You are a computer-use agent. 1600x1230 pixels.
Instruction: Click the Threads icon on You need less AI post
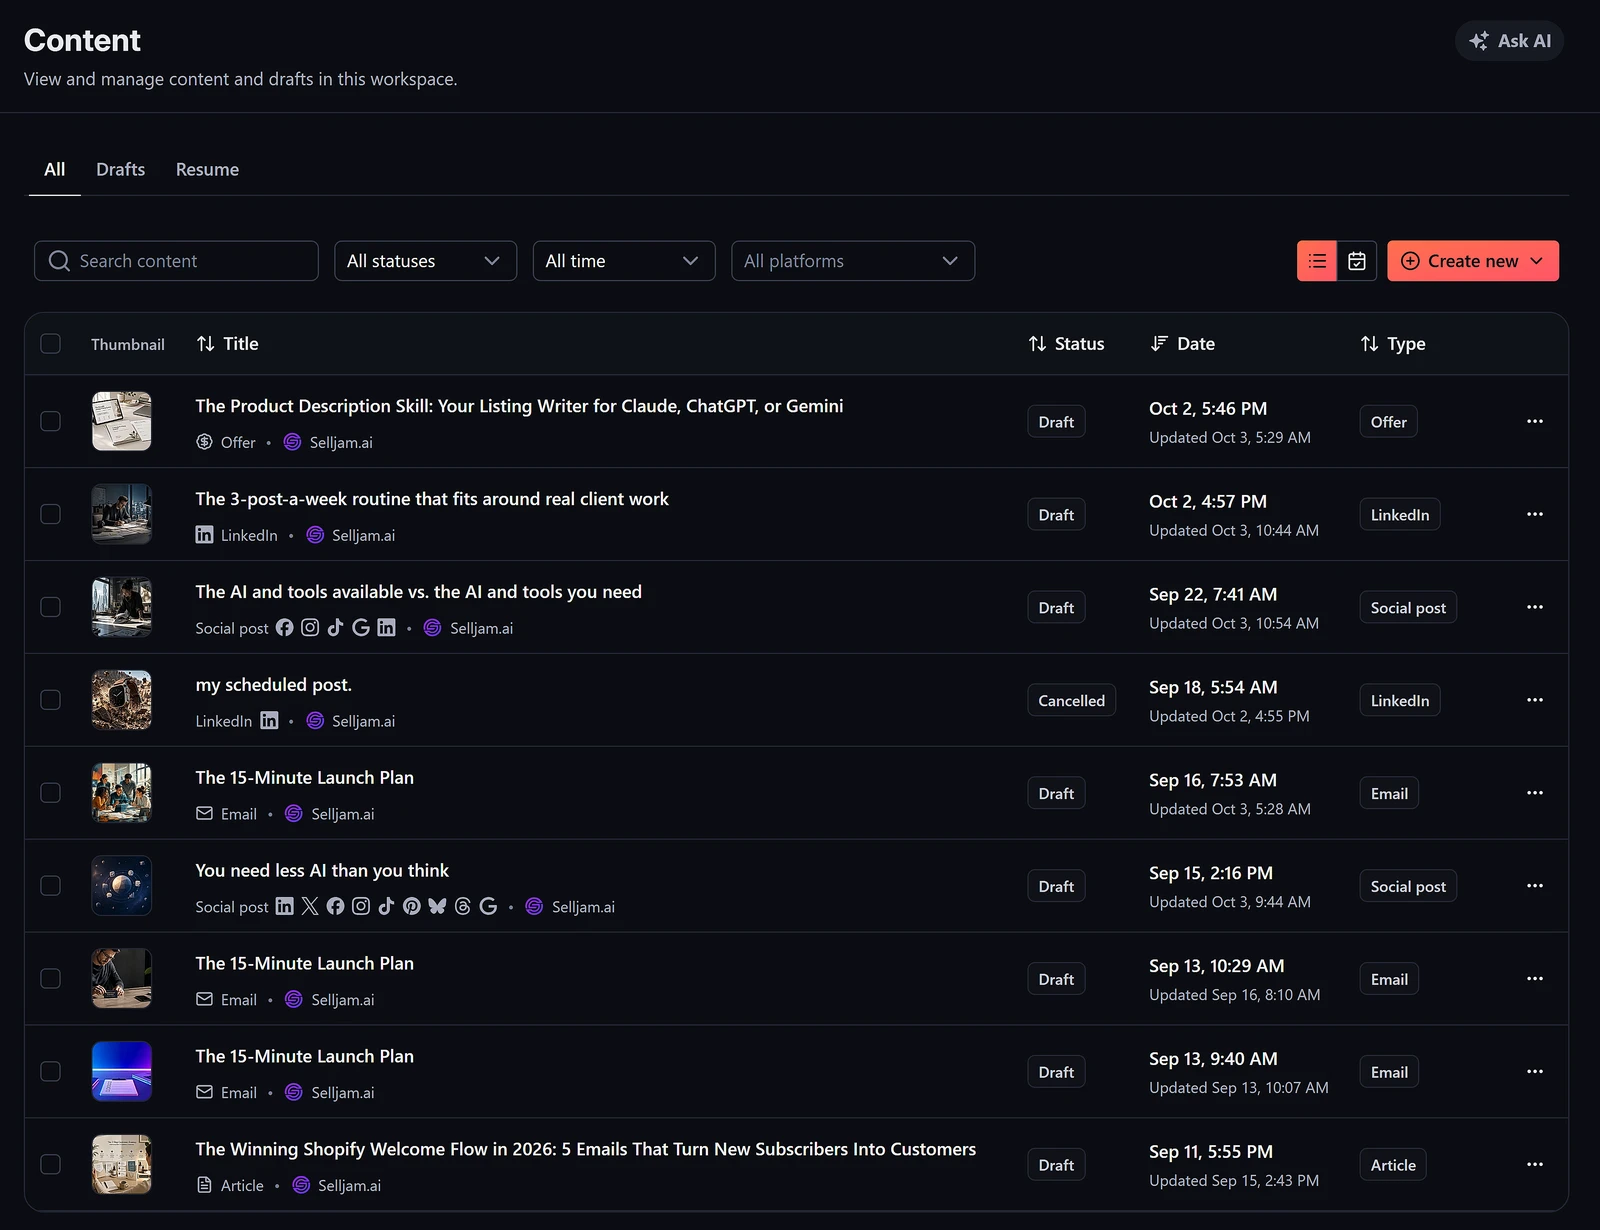coord(463,906)
